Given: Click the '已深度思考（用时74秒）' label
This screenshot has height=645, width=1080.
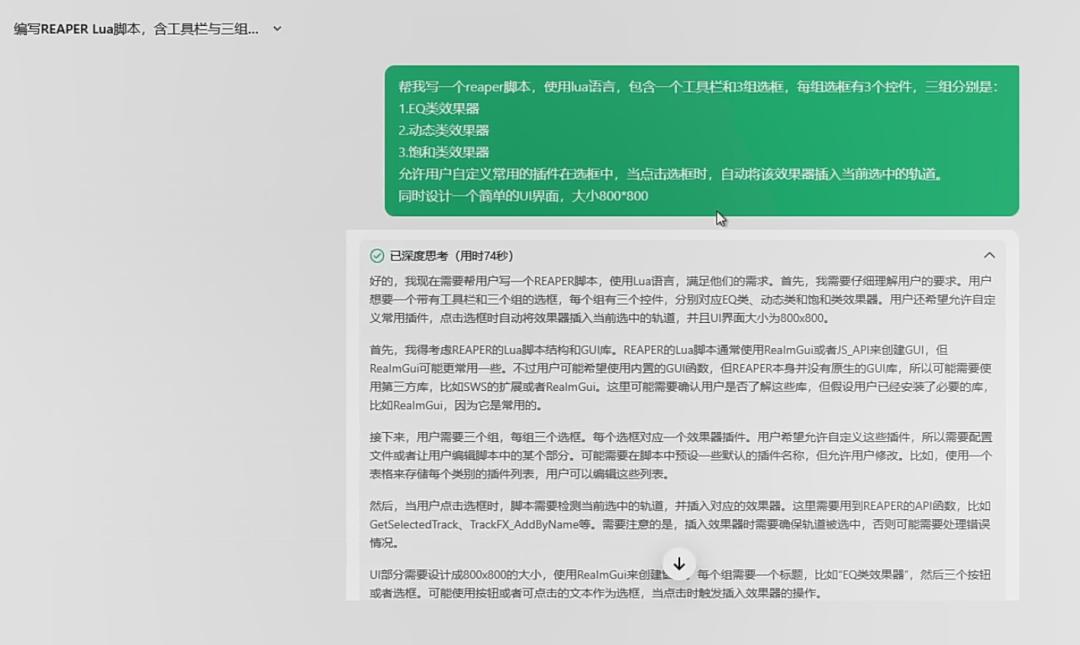Looking at the screenshot, I should click(452, 256).
